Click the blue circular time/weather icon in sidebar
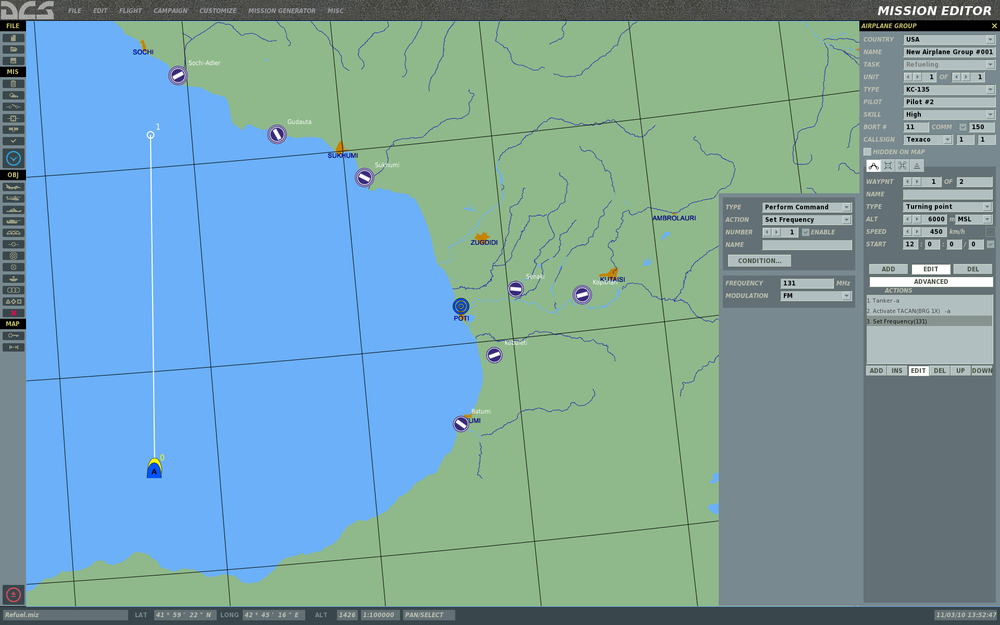This screenshot has height=625, width=1000. point(13,158)
